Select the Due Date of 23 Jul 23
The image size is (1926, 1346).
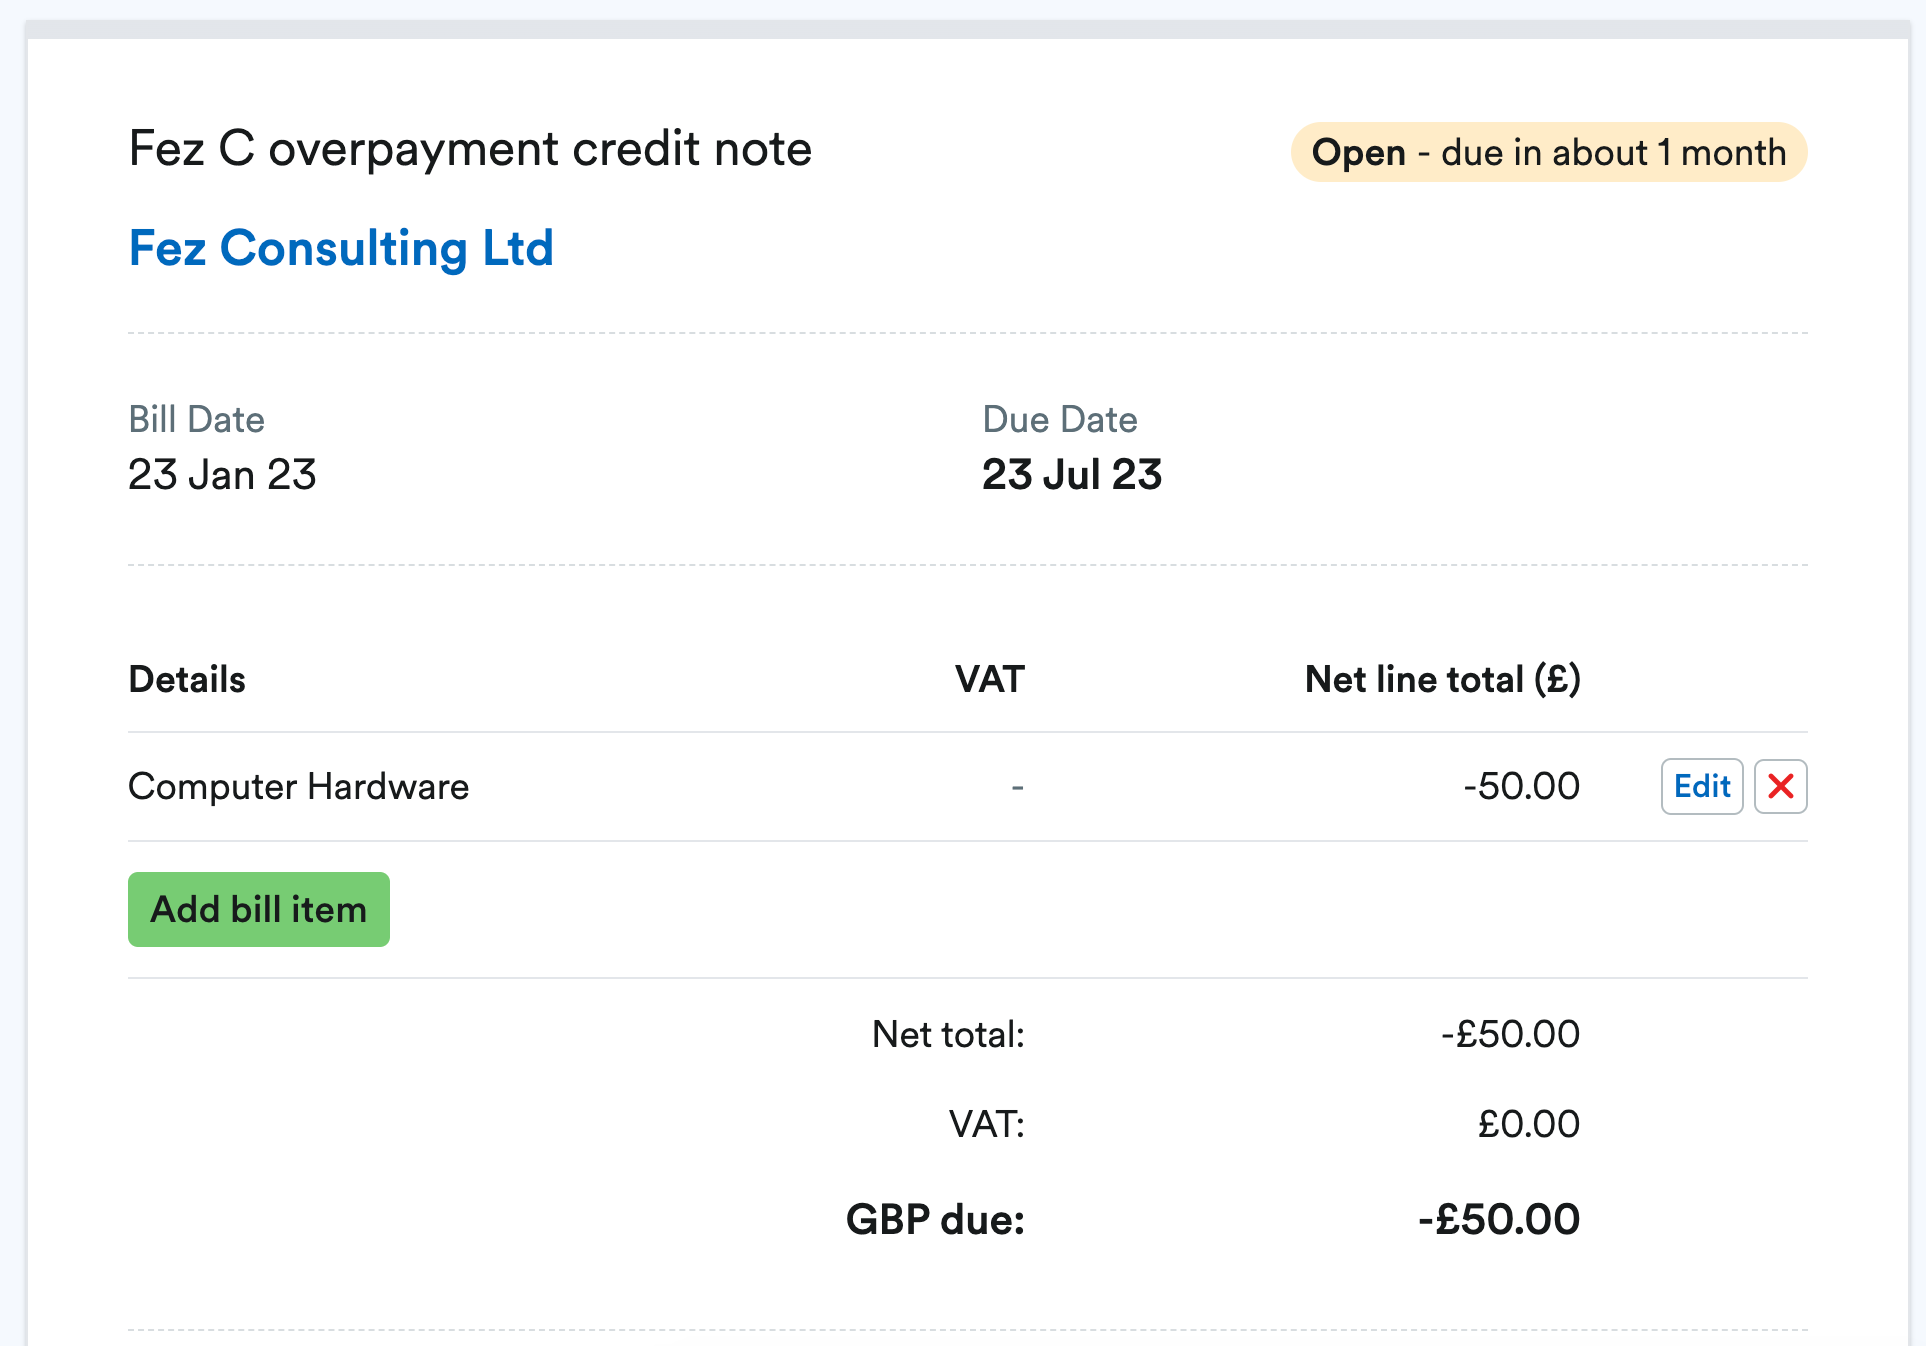(x=1071, y=475)
